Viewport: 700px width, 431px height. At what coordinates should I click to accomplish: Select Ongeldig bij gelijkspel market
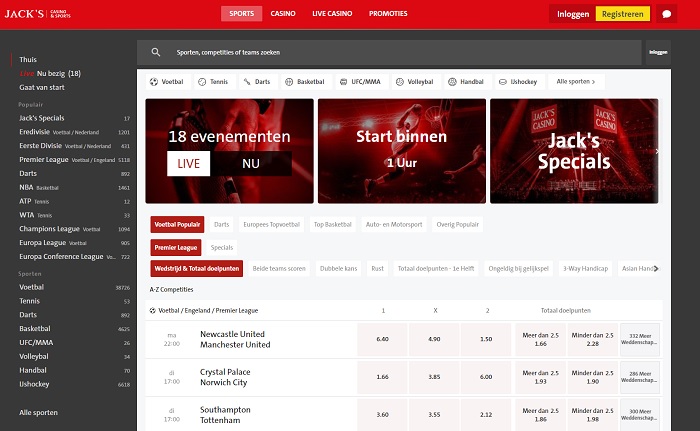tap(518, 268)
